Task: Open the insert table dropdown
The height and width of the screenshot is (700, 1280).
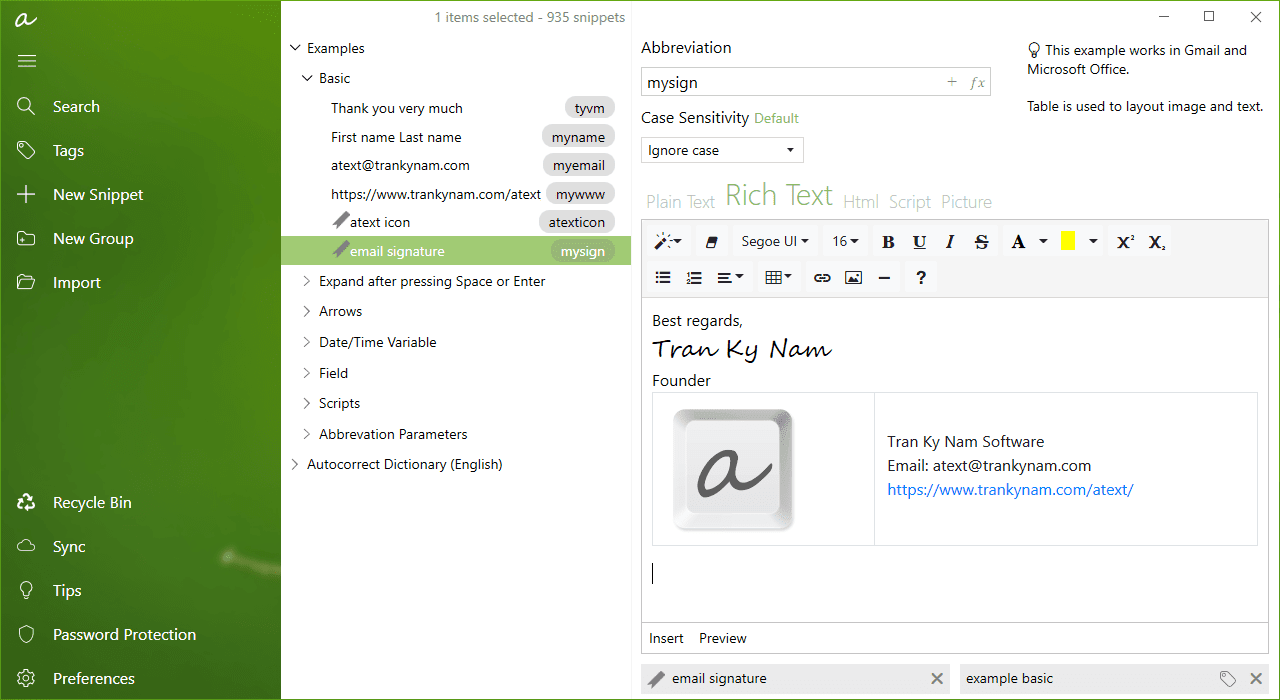Action: [x=778, y=277]
